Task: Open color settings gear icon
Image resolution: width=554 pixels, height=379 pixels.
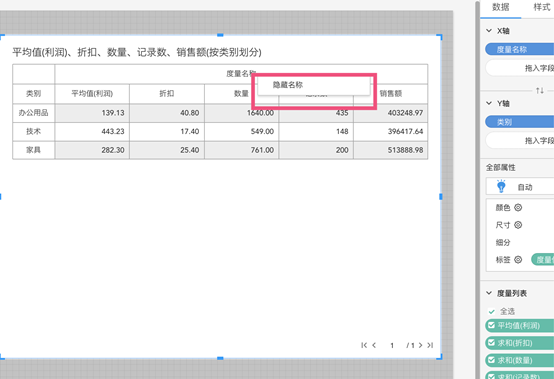Action: [x=518, y=208]
